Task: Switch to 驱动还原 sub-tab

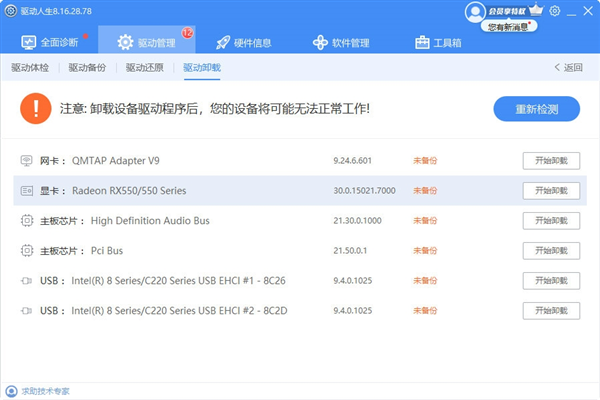Action: (x=145, y=68)
